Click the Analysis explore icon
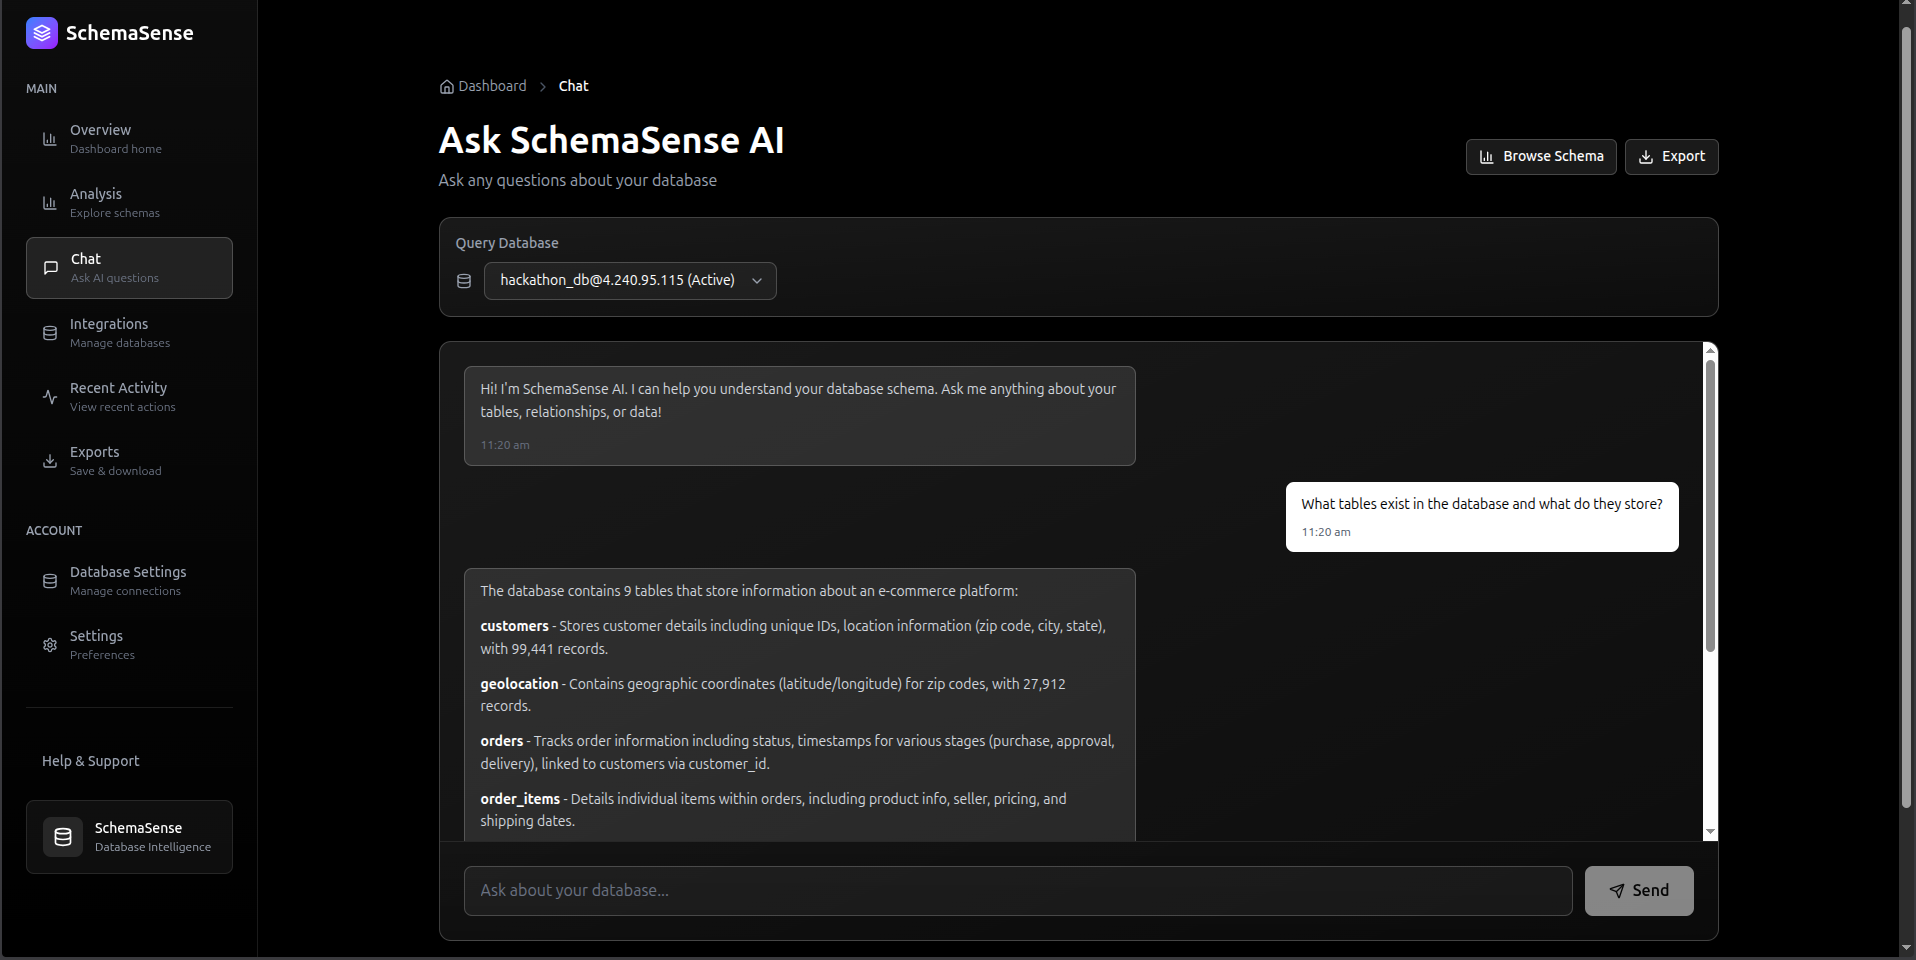 pos(50,203)
